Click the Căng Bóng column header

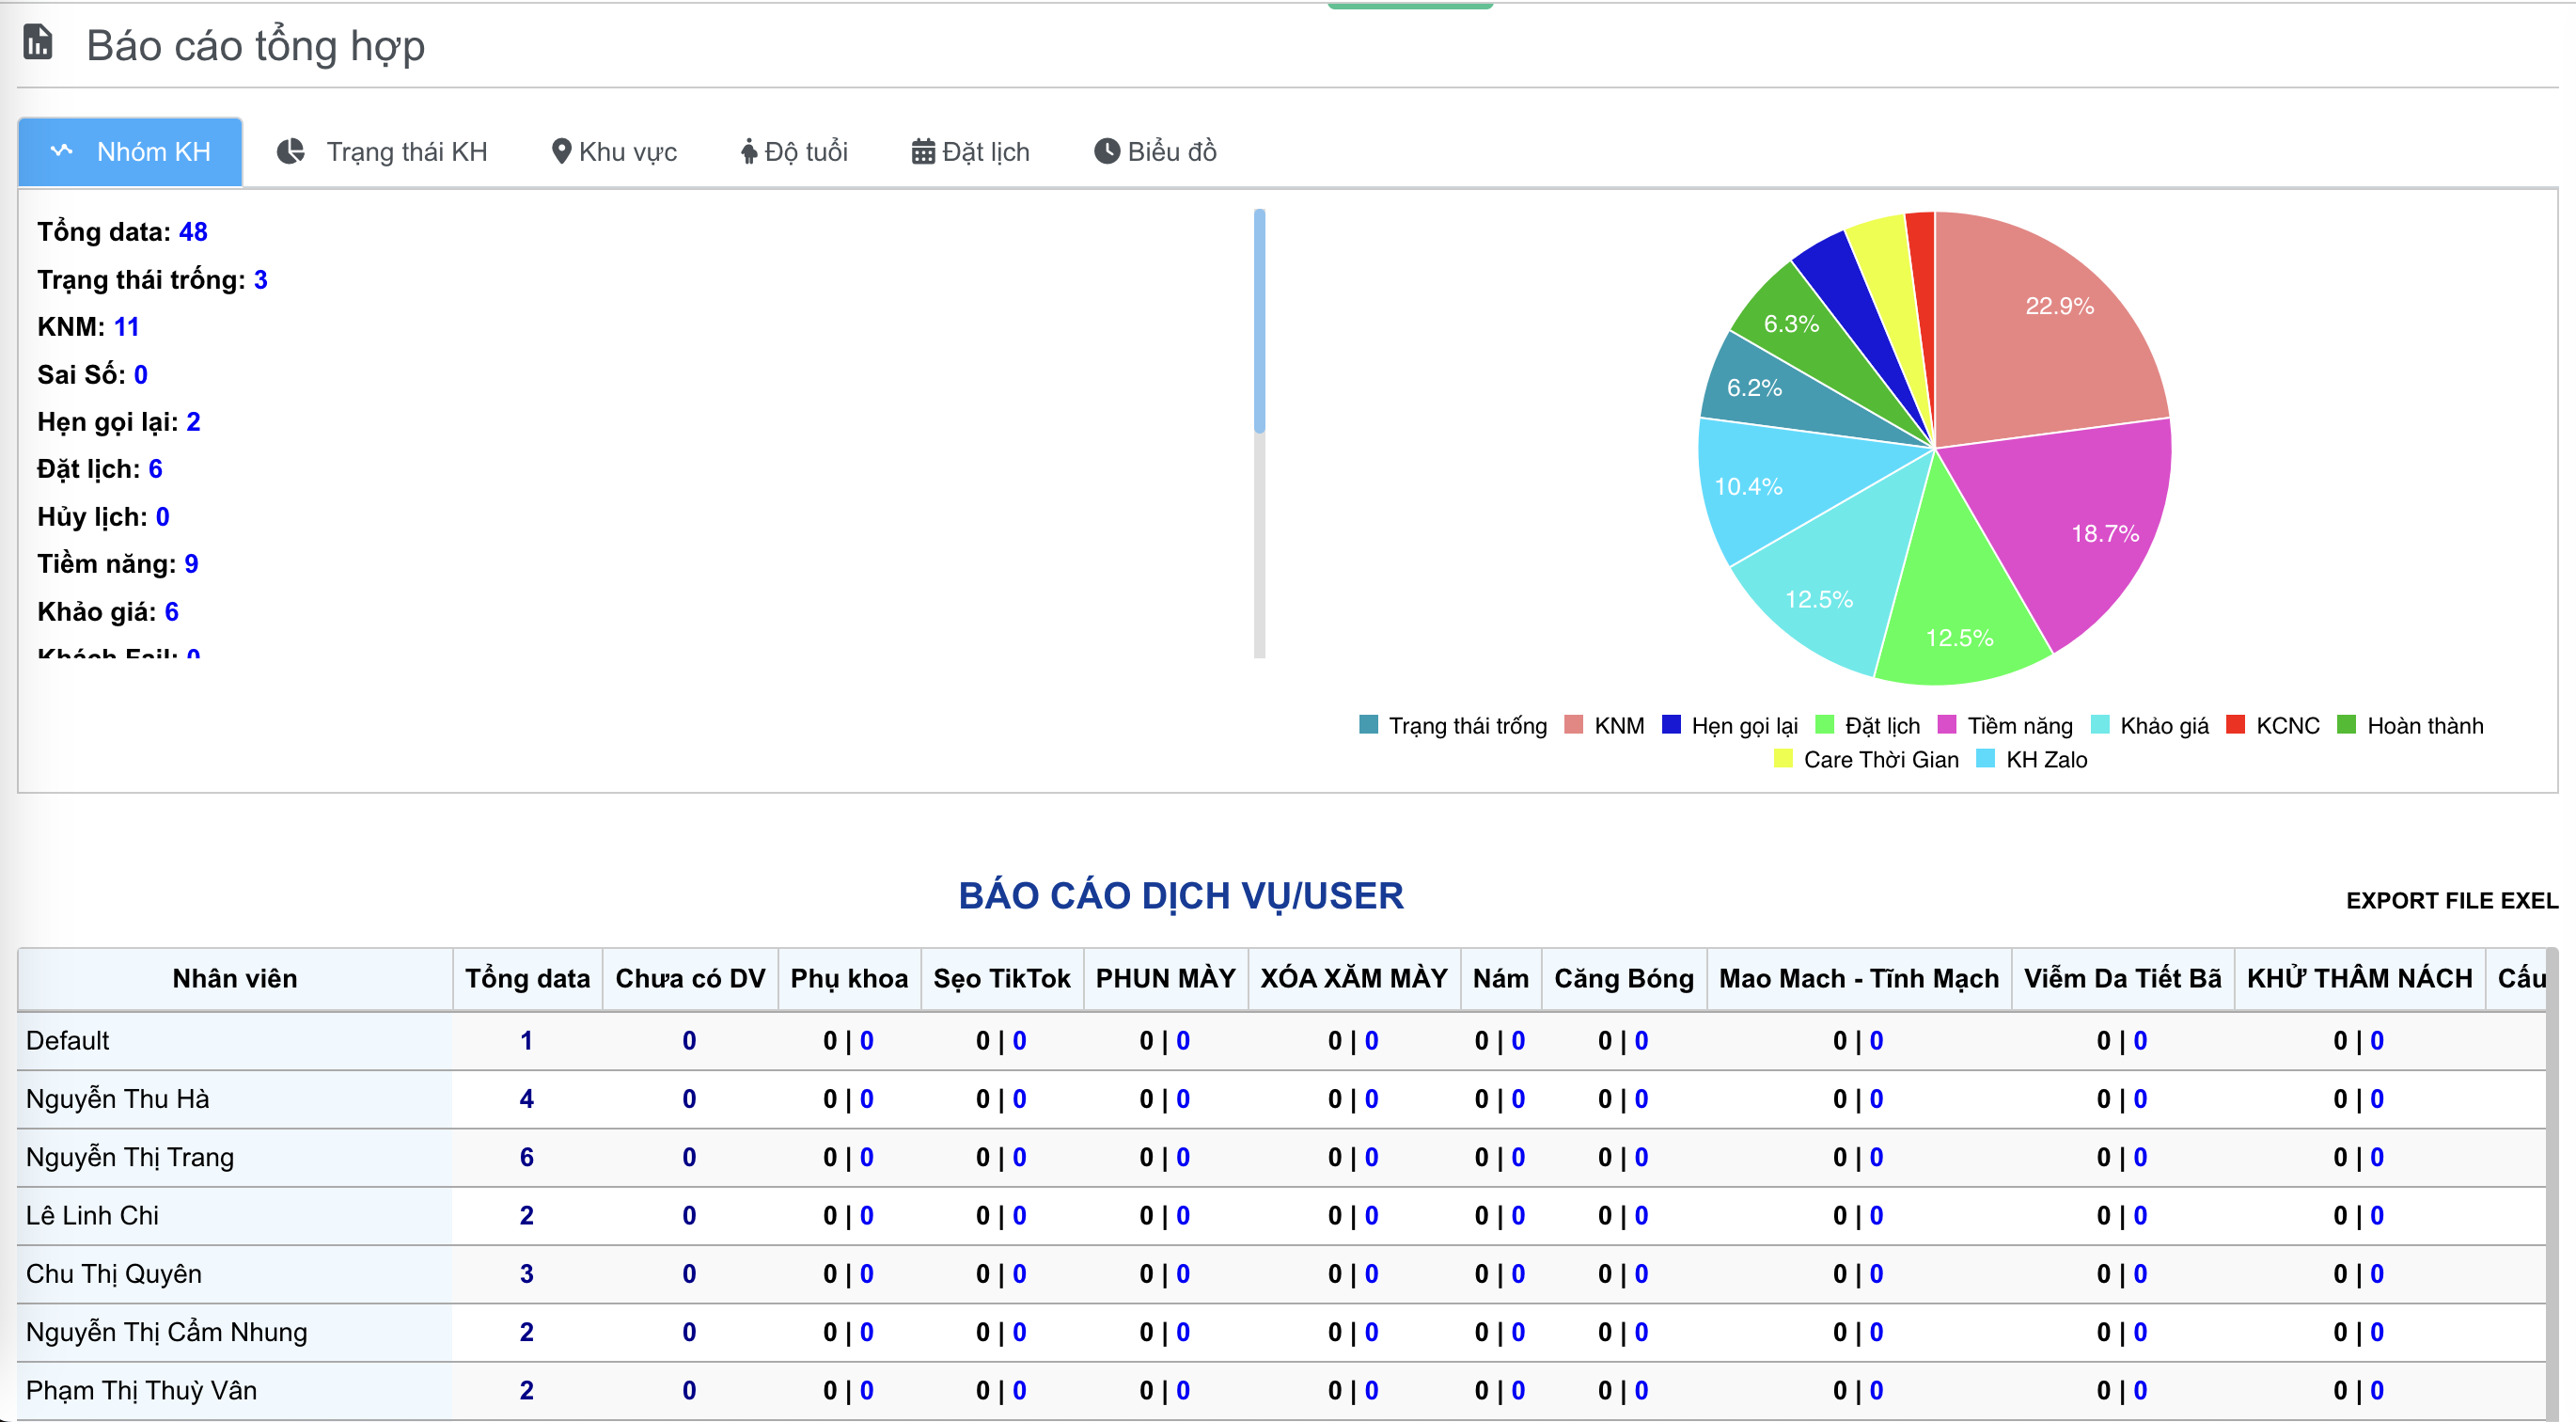pyautogui.click(x=1624, y=978)
